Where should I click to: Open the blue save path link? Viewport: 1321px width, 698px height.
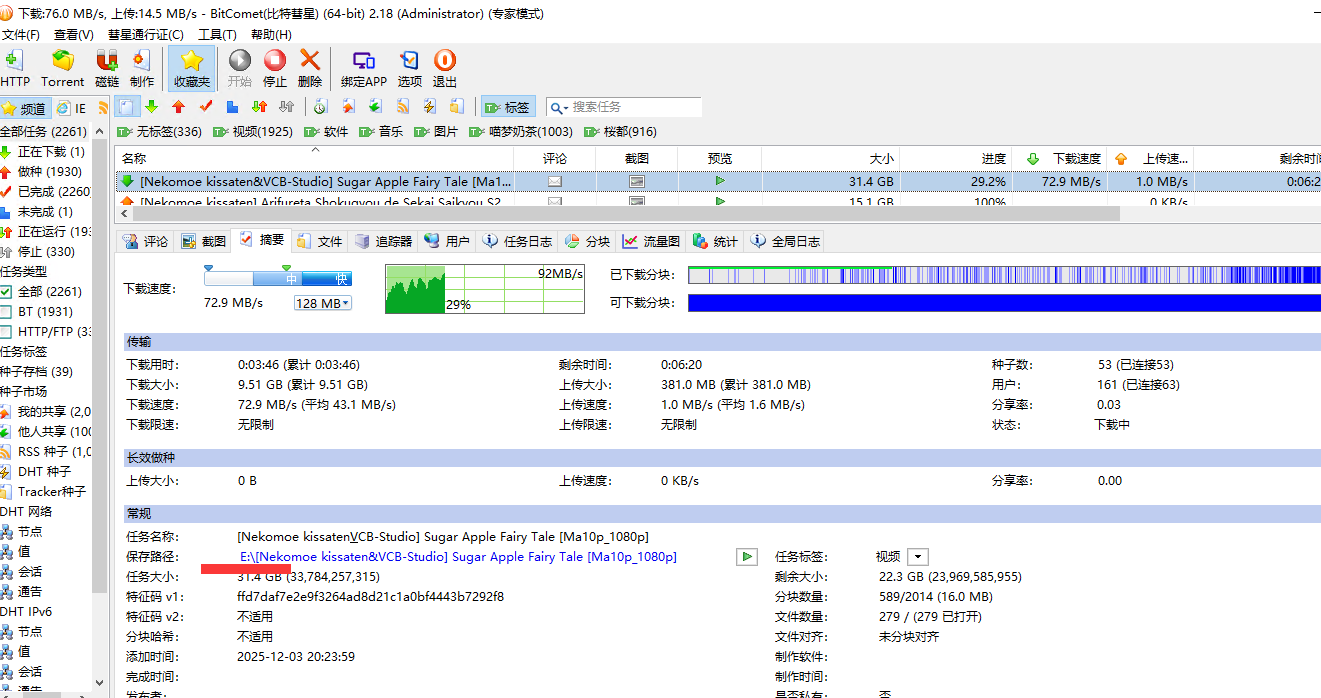click(x=458, y=557)
